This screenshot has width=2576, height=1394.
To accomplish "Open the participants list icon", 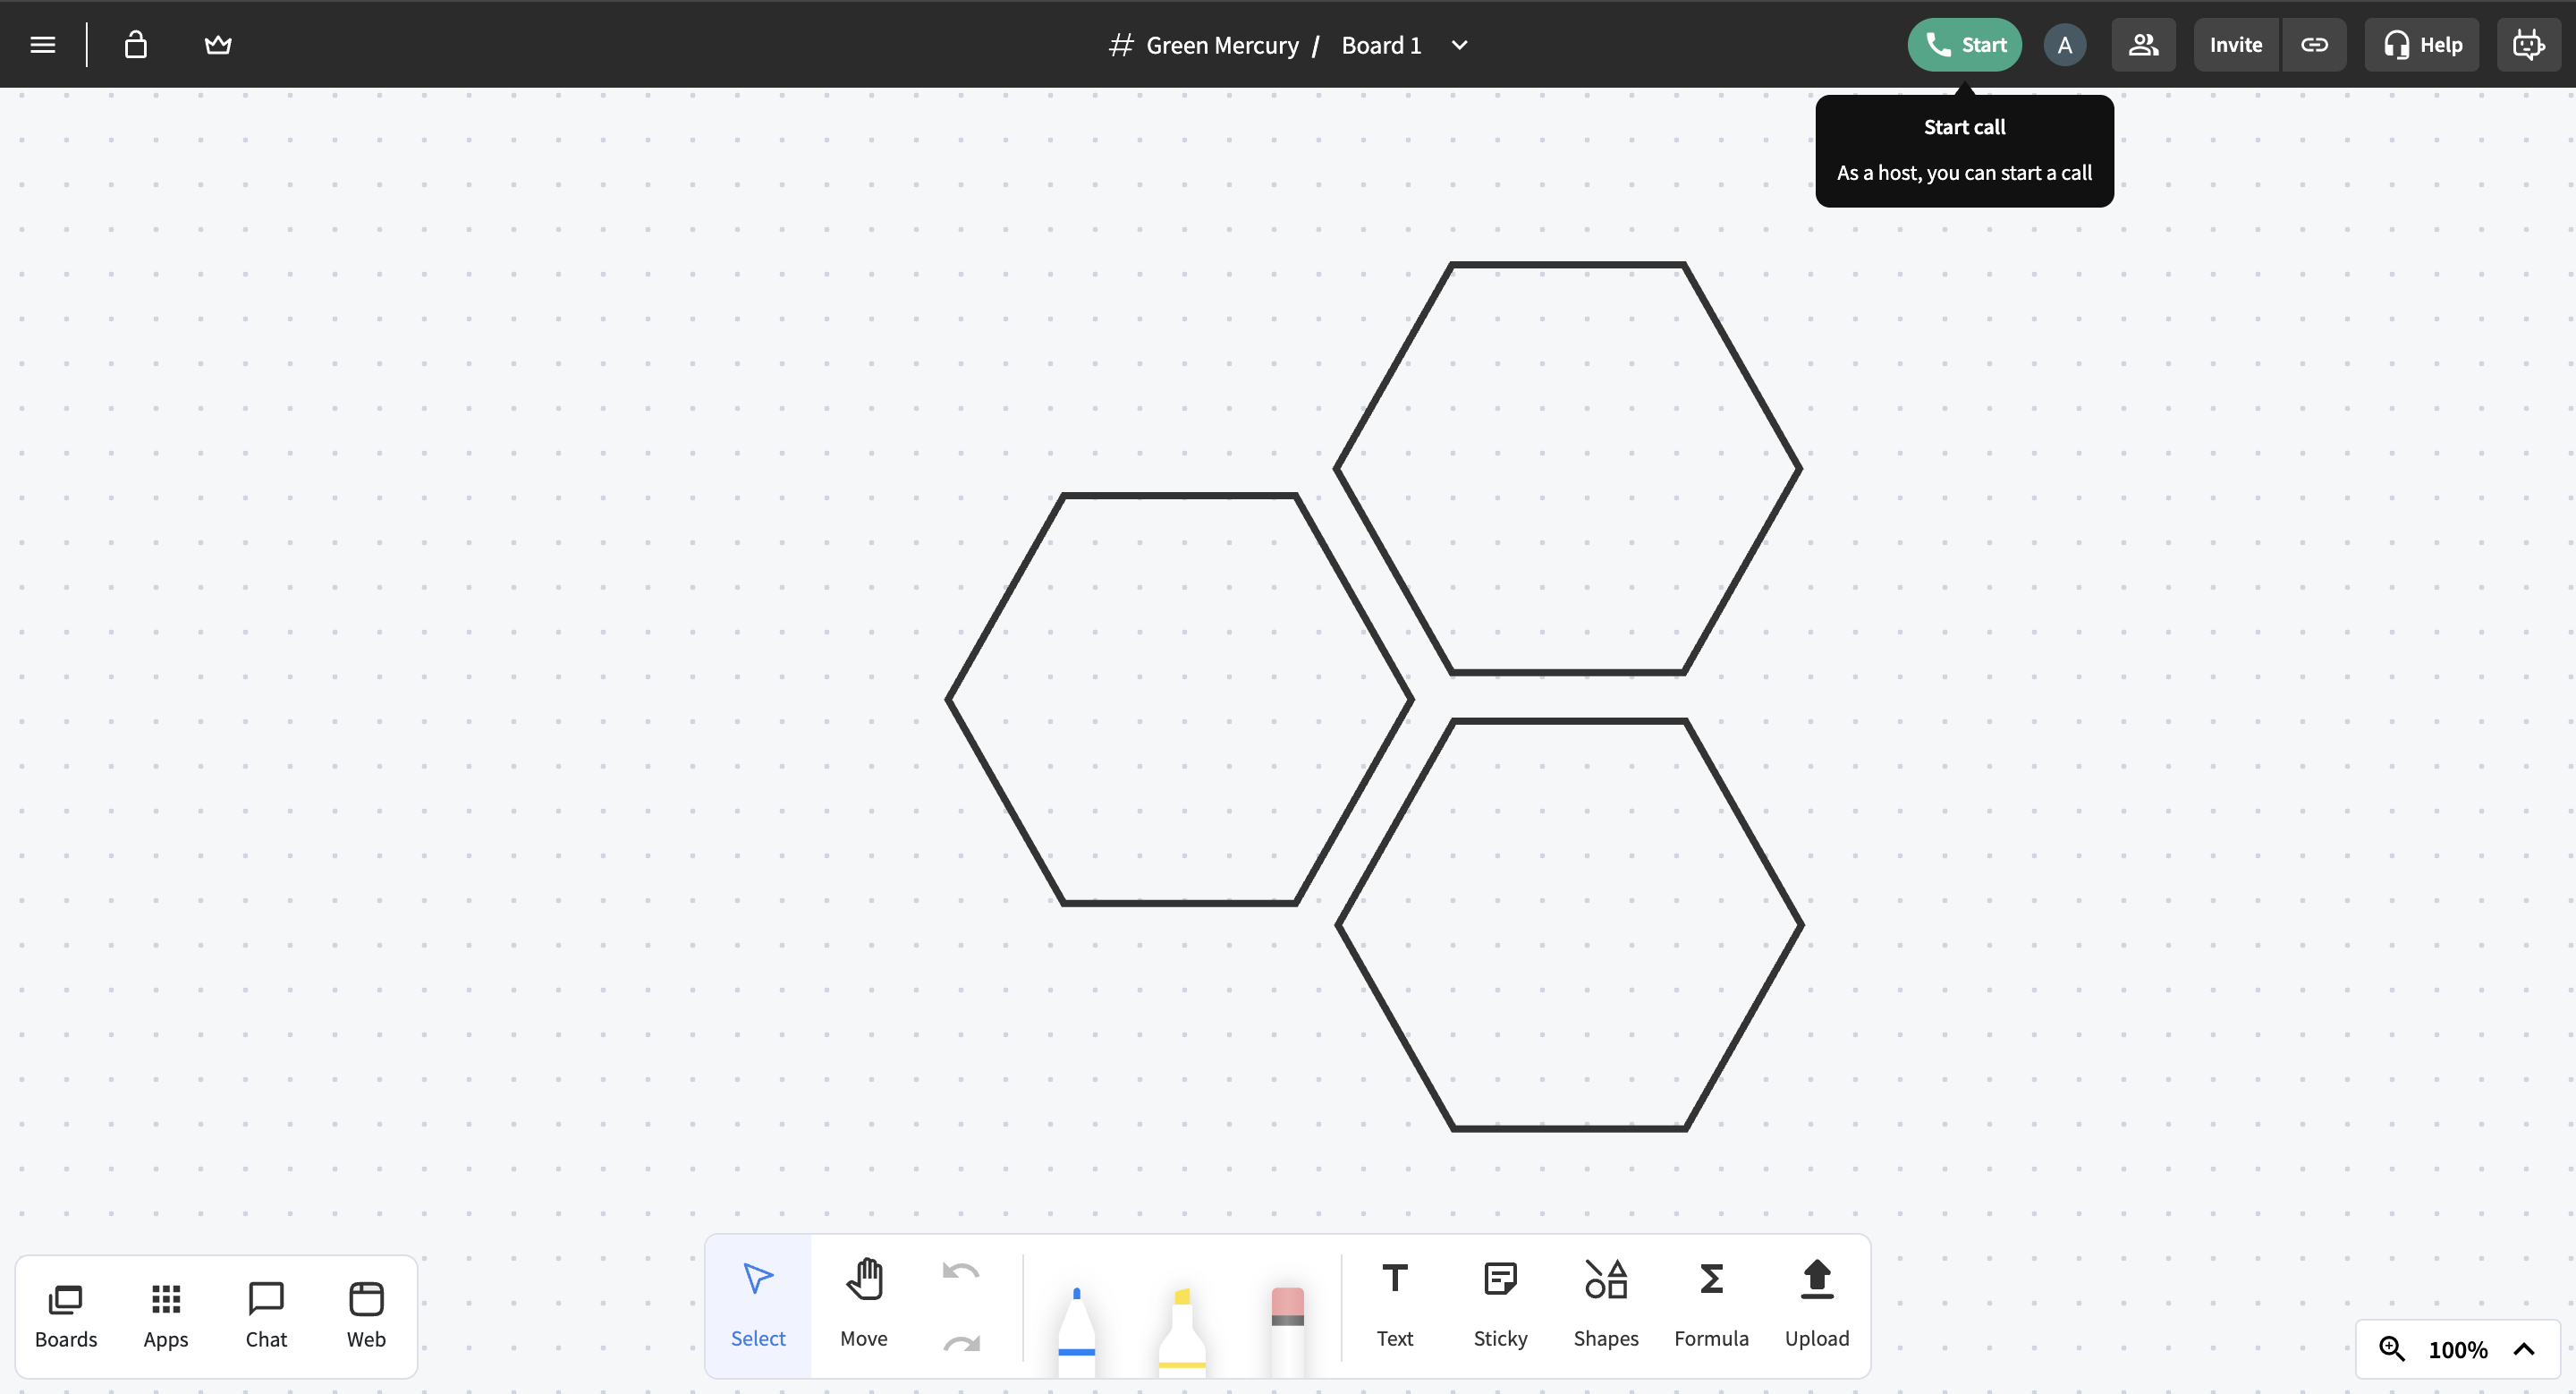I will coord(2143,45).
